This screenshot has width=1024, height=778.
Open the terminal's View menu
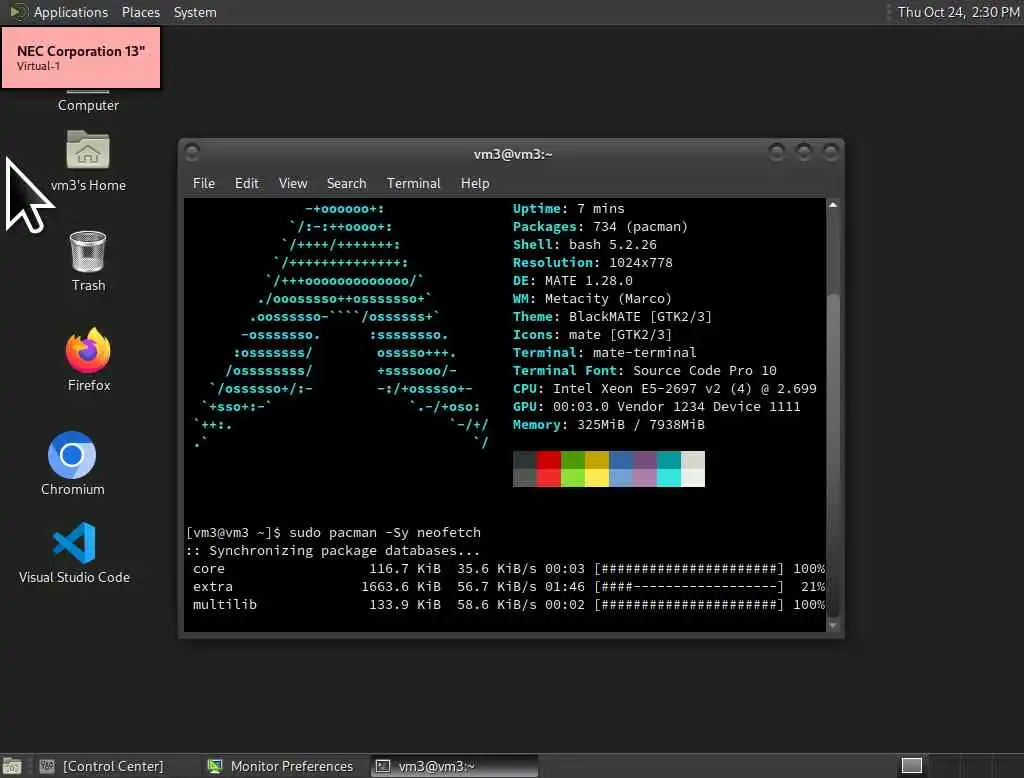click(x=293, y=183)
